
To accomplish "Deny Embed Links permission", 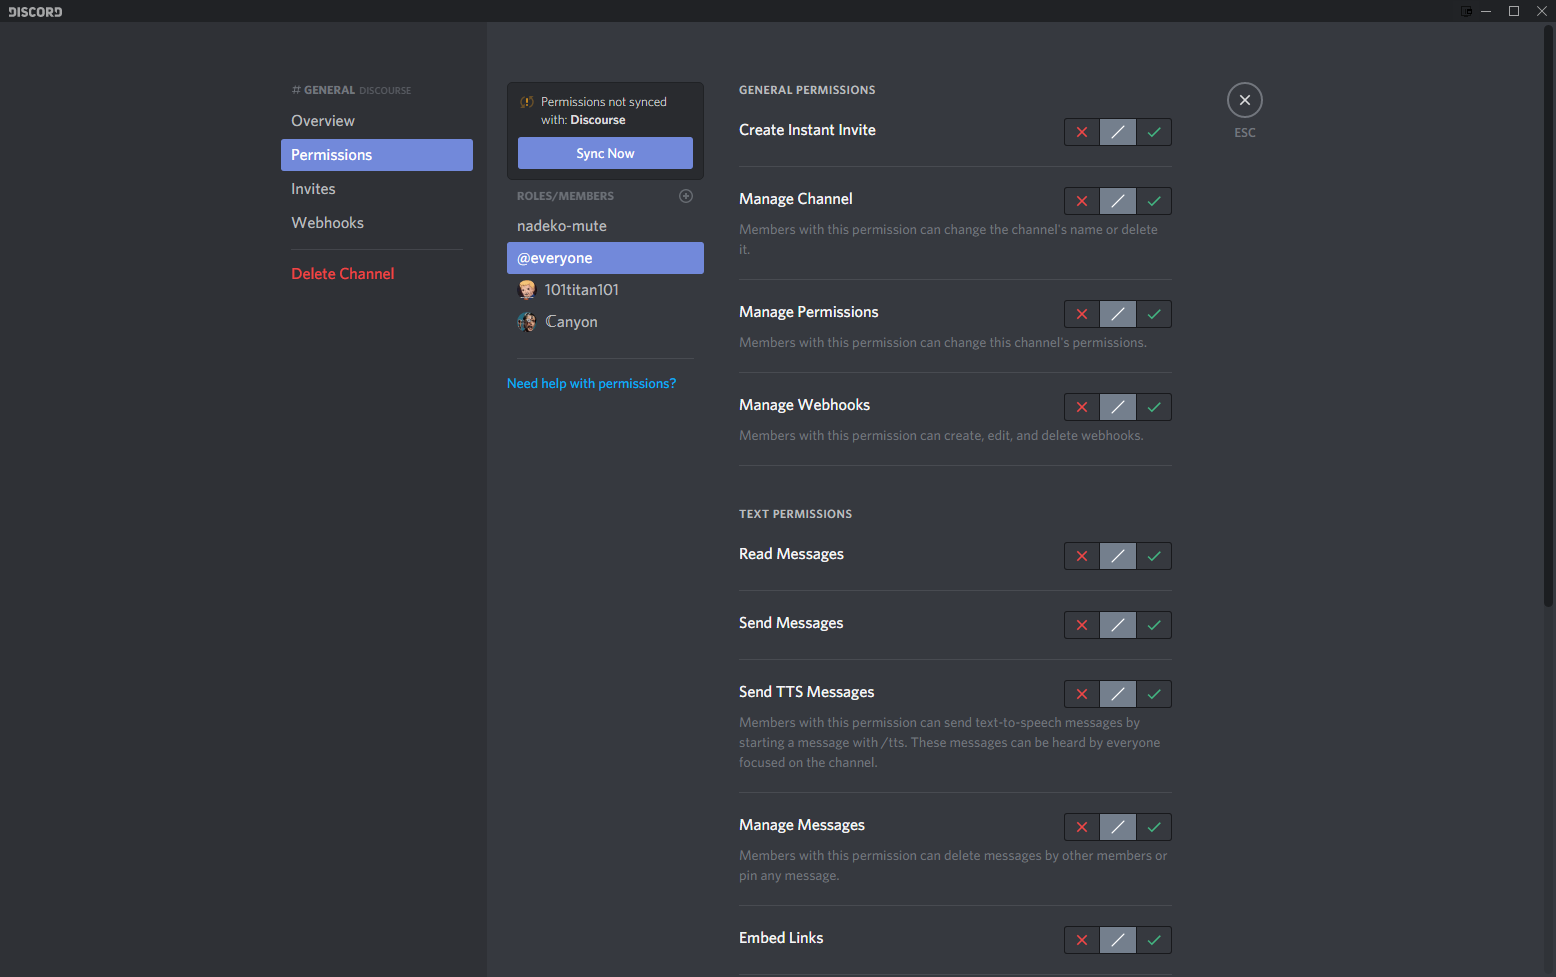I will pyautogui.click(x=1081, y=940).
